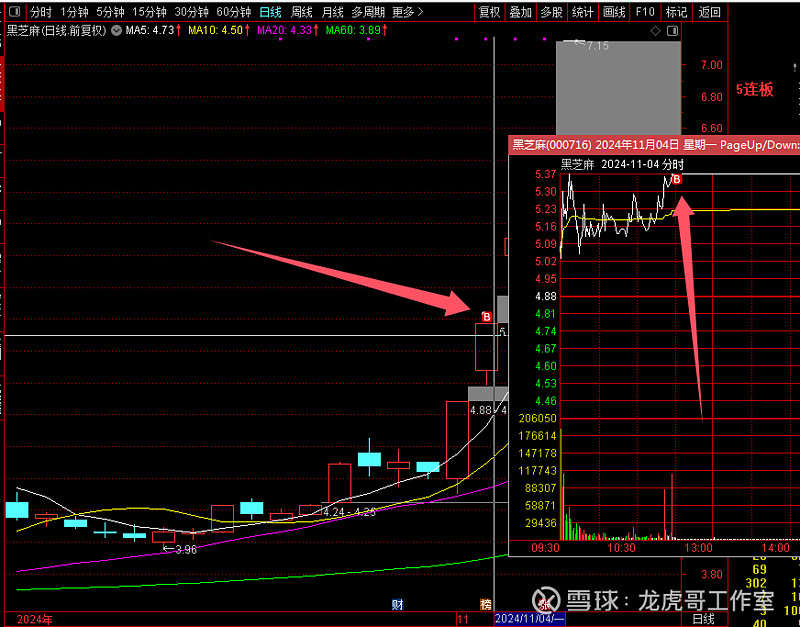Viewport: 800px width, 627px height.
Task: Select the 60分钟 period tab
Action: tap(234, 12)
